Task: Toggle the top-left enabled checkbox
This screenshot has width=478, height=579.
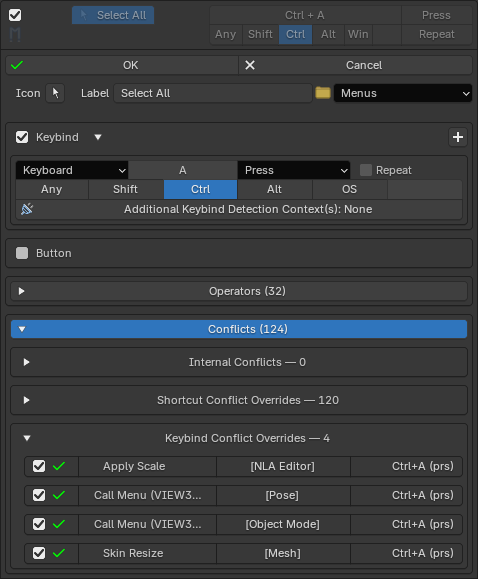Action: [x=15, y=15]
